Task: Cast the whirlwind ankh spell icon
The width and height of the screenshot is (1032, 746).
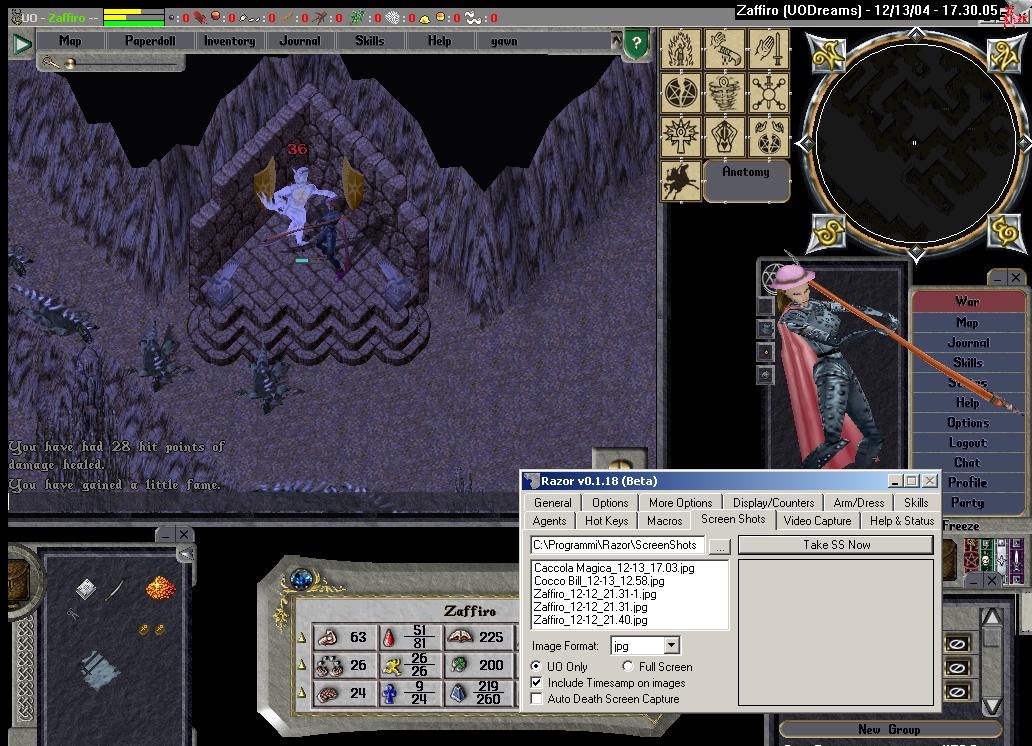Action: coord(724,93)
